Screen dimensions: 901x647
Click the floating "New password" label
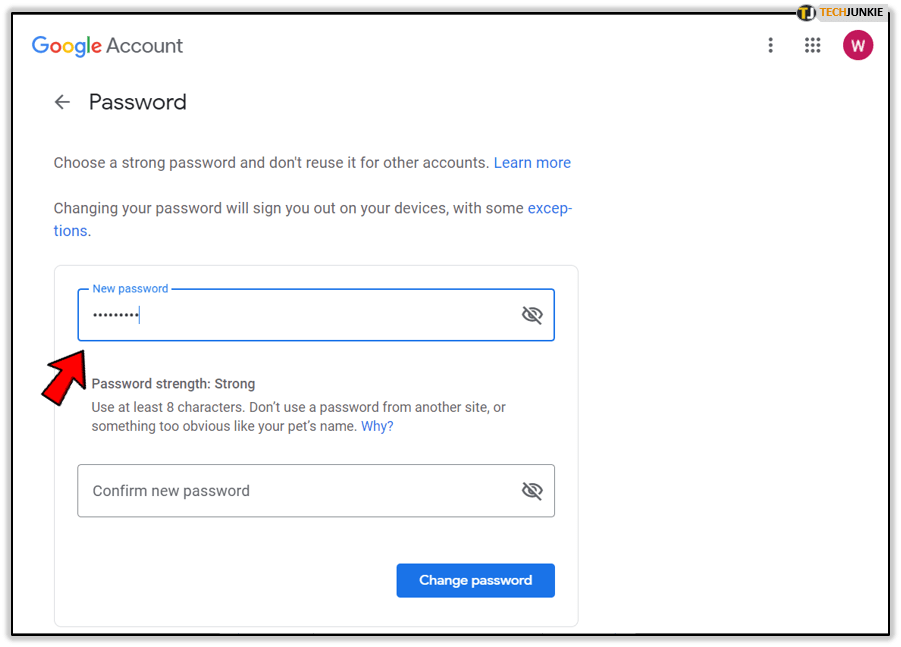130,289
